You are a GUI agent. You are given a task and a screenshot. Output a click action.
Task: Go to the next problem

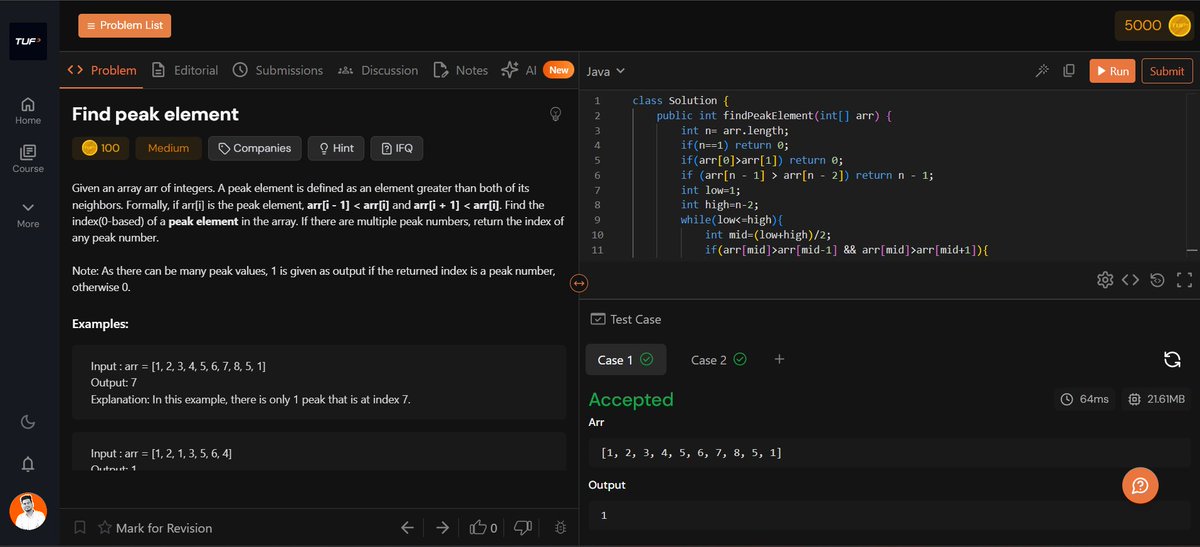click(x=442, y=528)
